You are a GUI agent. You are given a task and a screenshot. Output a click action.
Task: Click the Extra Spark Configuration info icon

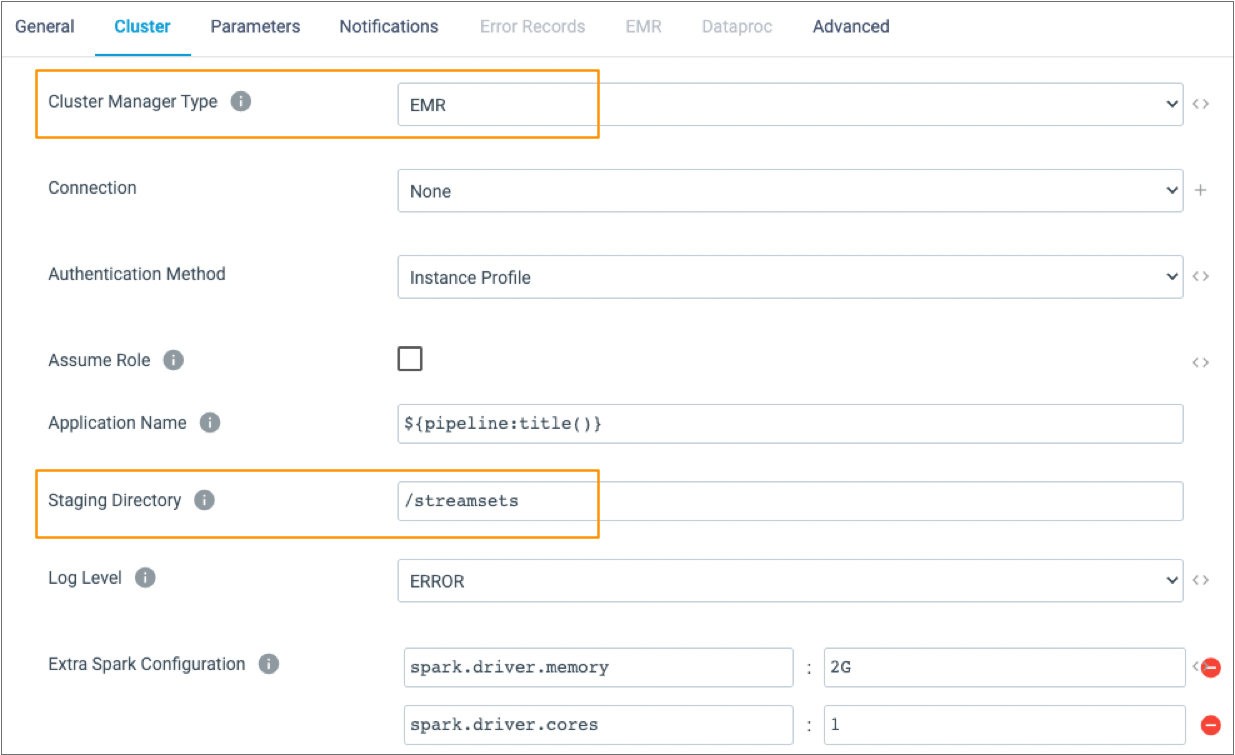pyautogui.click(x=267, y=663)
